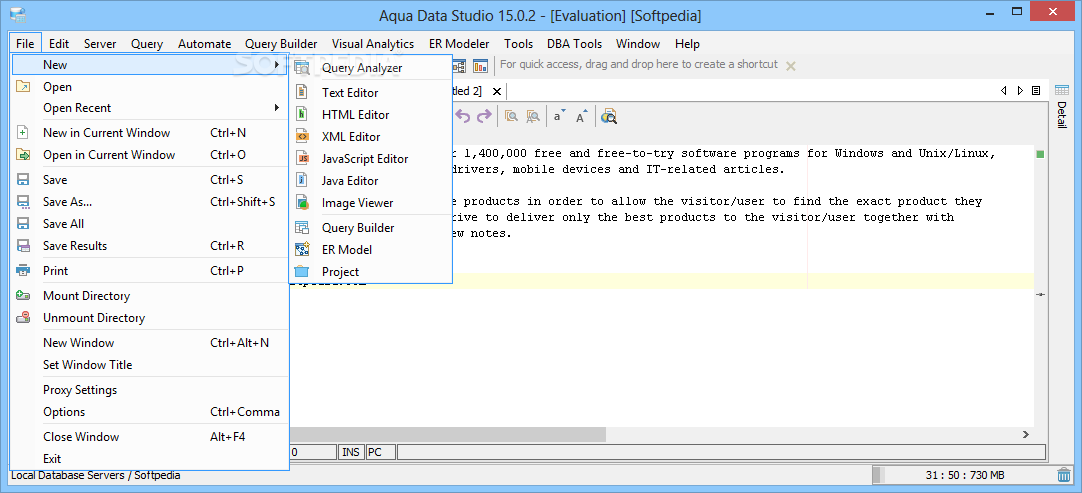Open the DBA Tools menu

574,44
